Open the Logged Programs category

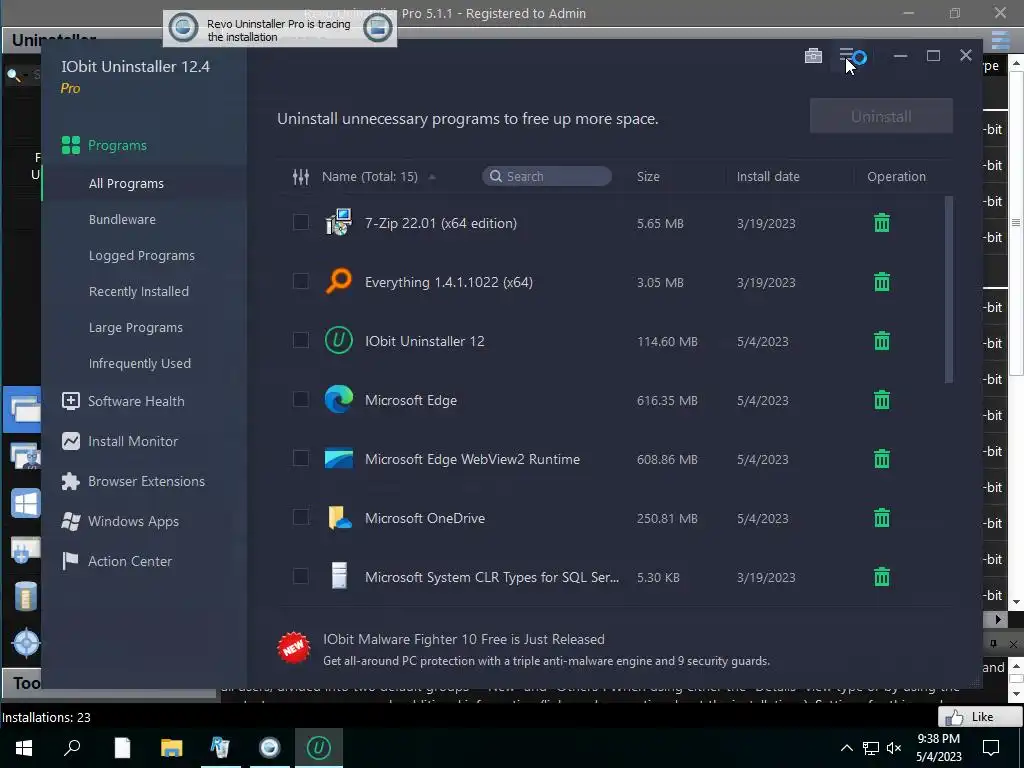click(142, 255)
